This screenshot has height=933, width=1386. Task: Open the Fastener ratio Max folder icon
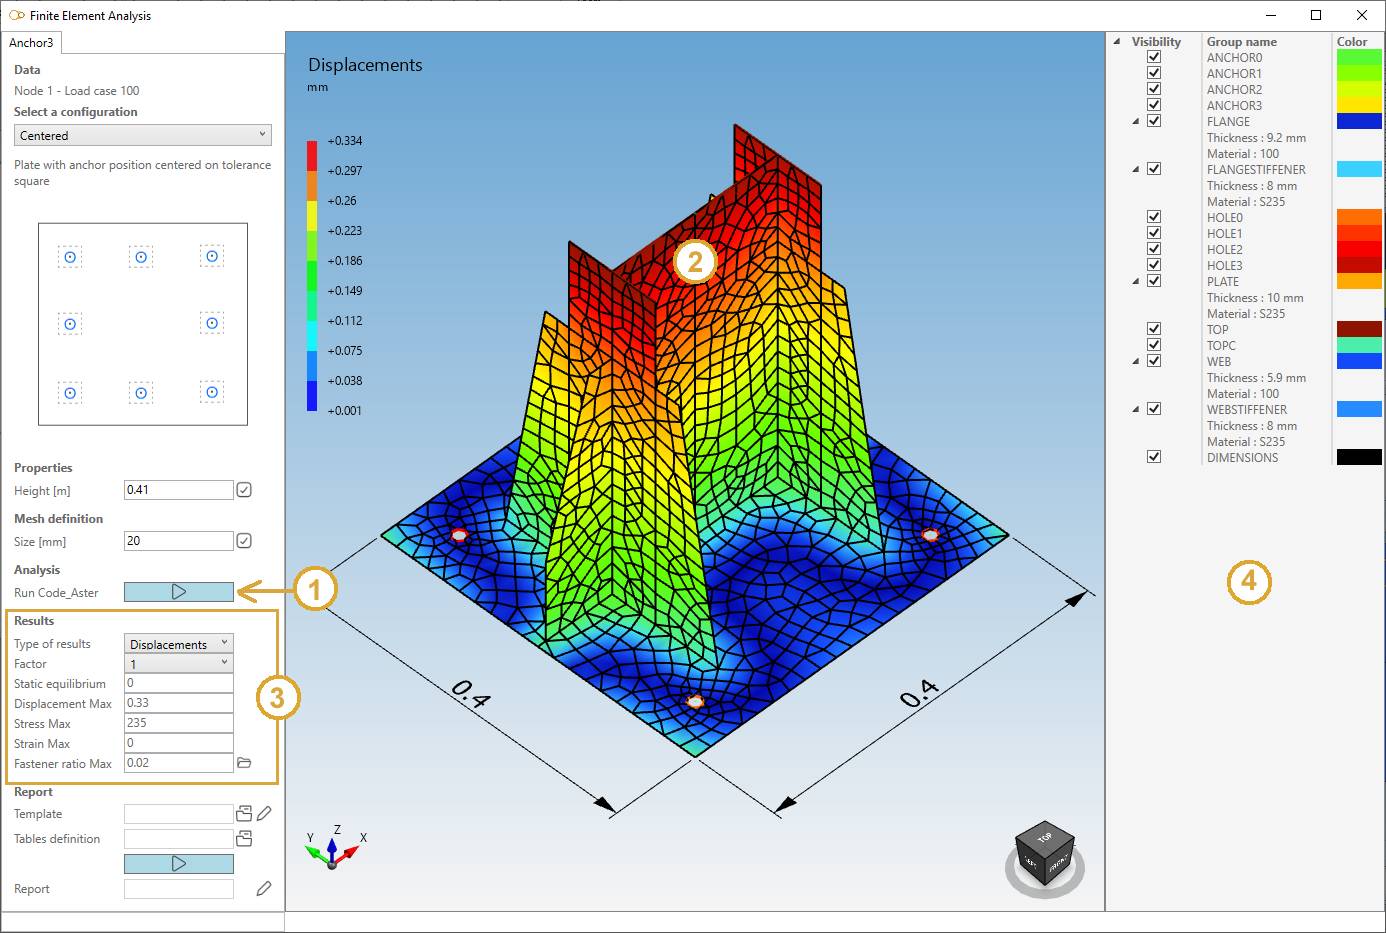tap(244, 763)
